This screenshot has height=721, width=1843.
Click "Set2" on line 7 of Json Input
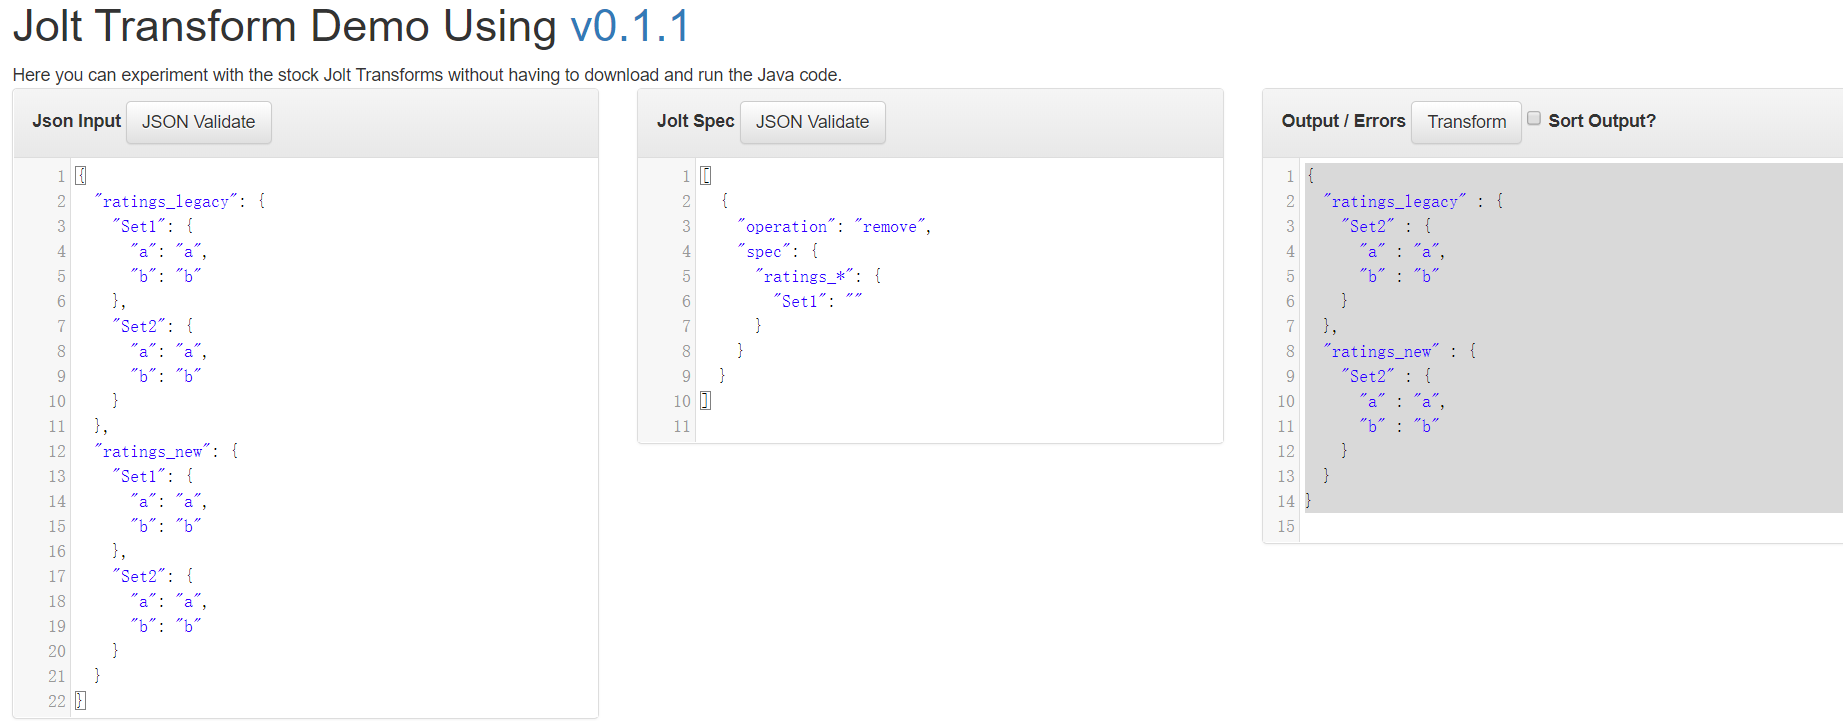pos(139,326)
